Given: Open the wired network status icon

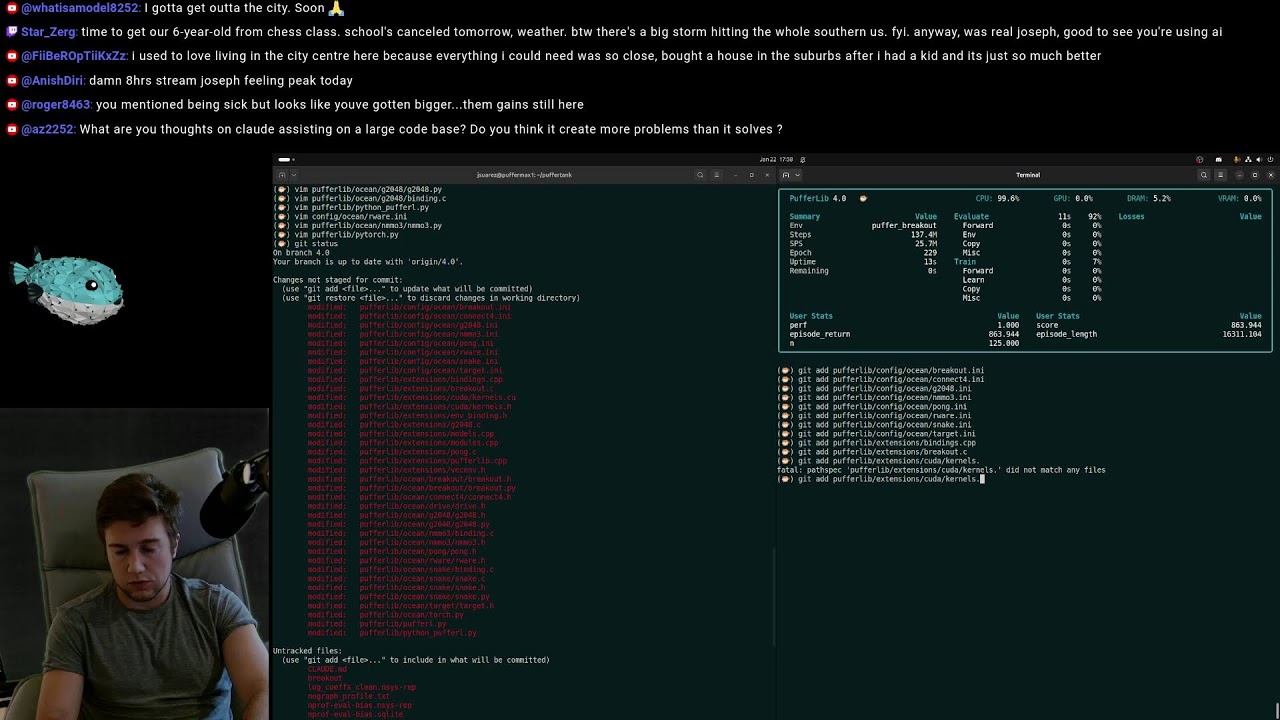Looking at the screenshot, I should [x=1249, y=159].
